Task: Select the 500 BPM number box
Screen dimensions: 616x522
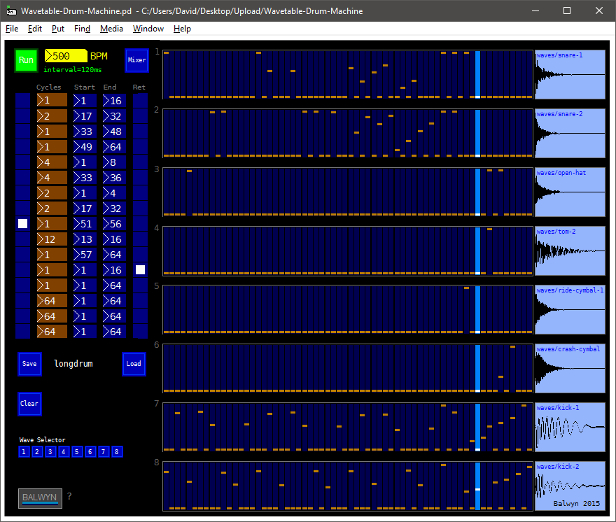Action: click(66, 56)
